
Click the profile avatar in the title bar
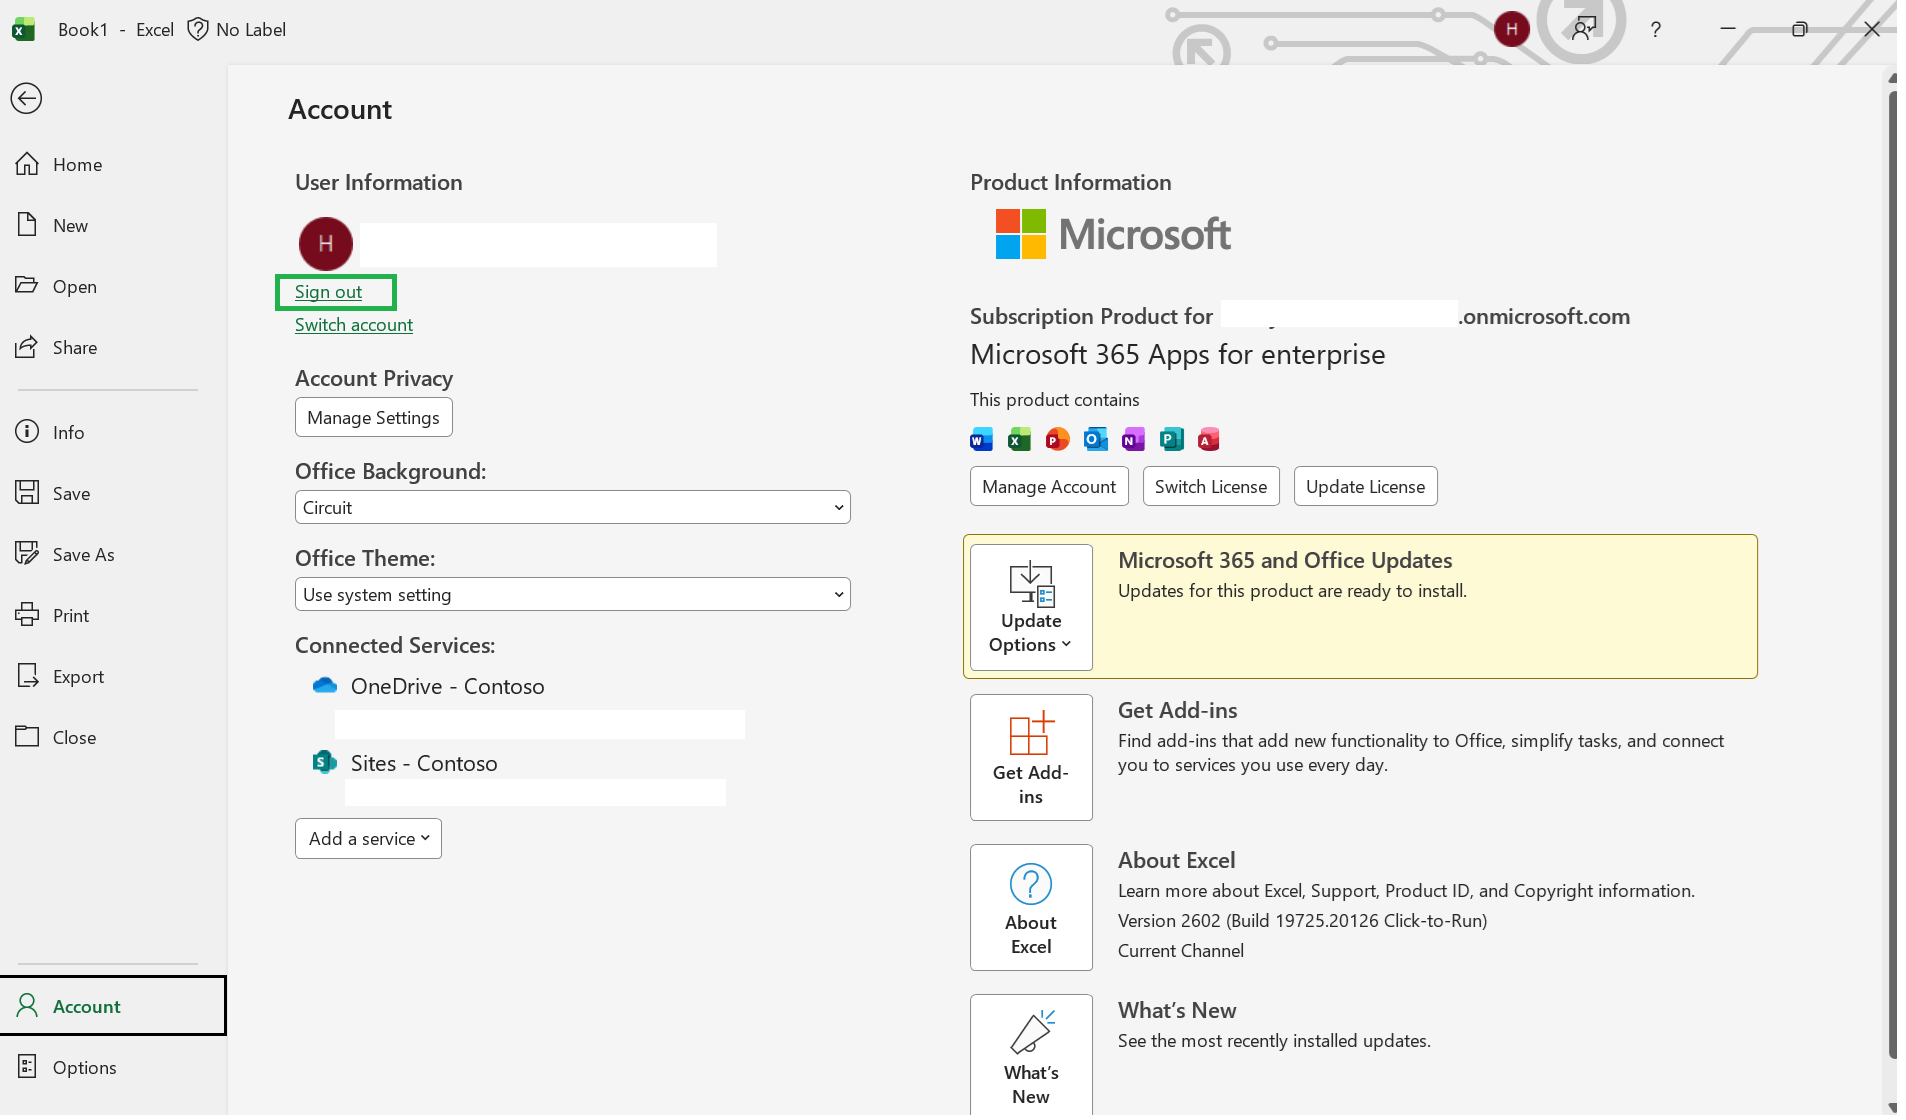click(1511, 29)
